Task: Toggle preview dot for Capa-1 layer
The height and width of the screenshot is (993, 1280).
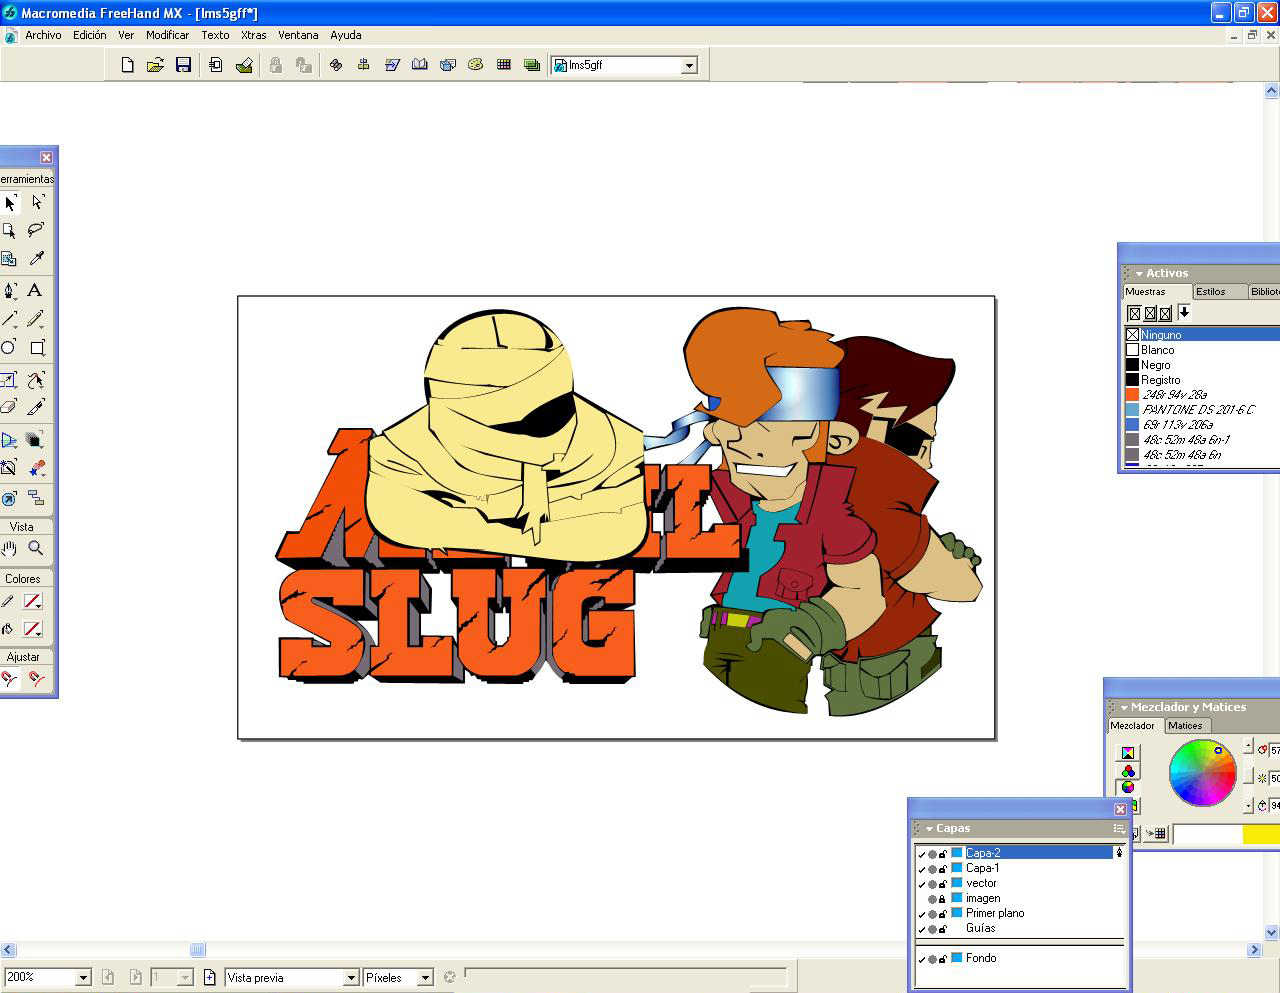Action: [932, 869]
